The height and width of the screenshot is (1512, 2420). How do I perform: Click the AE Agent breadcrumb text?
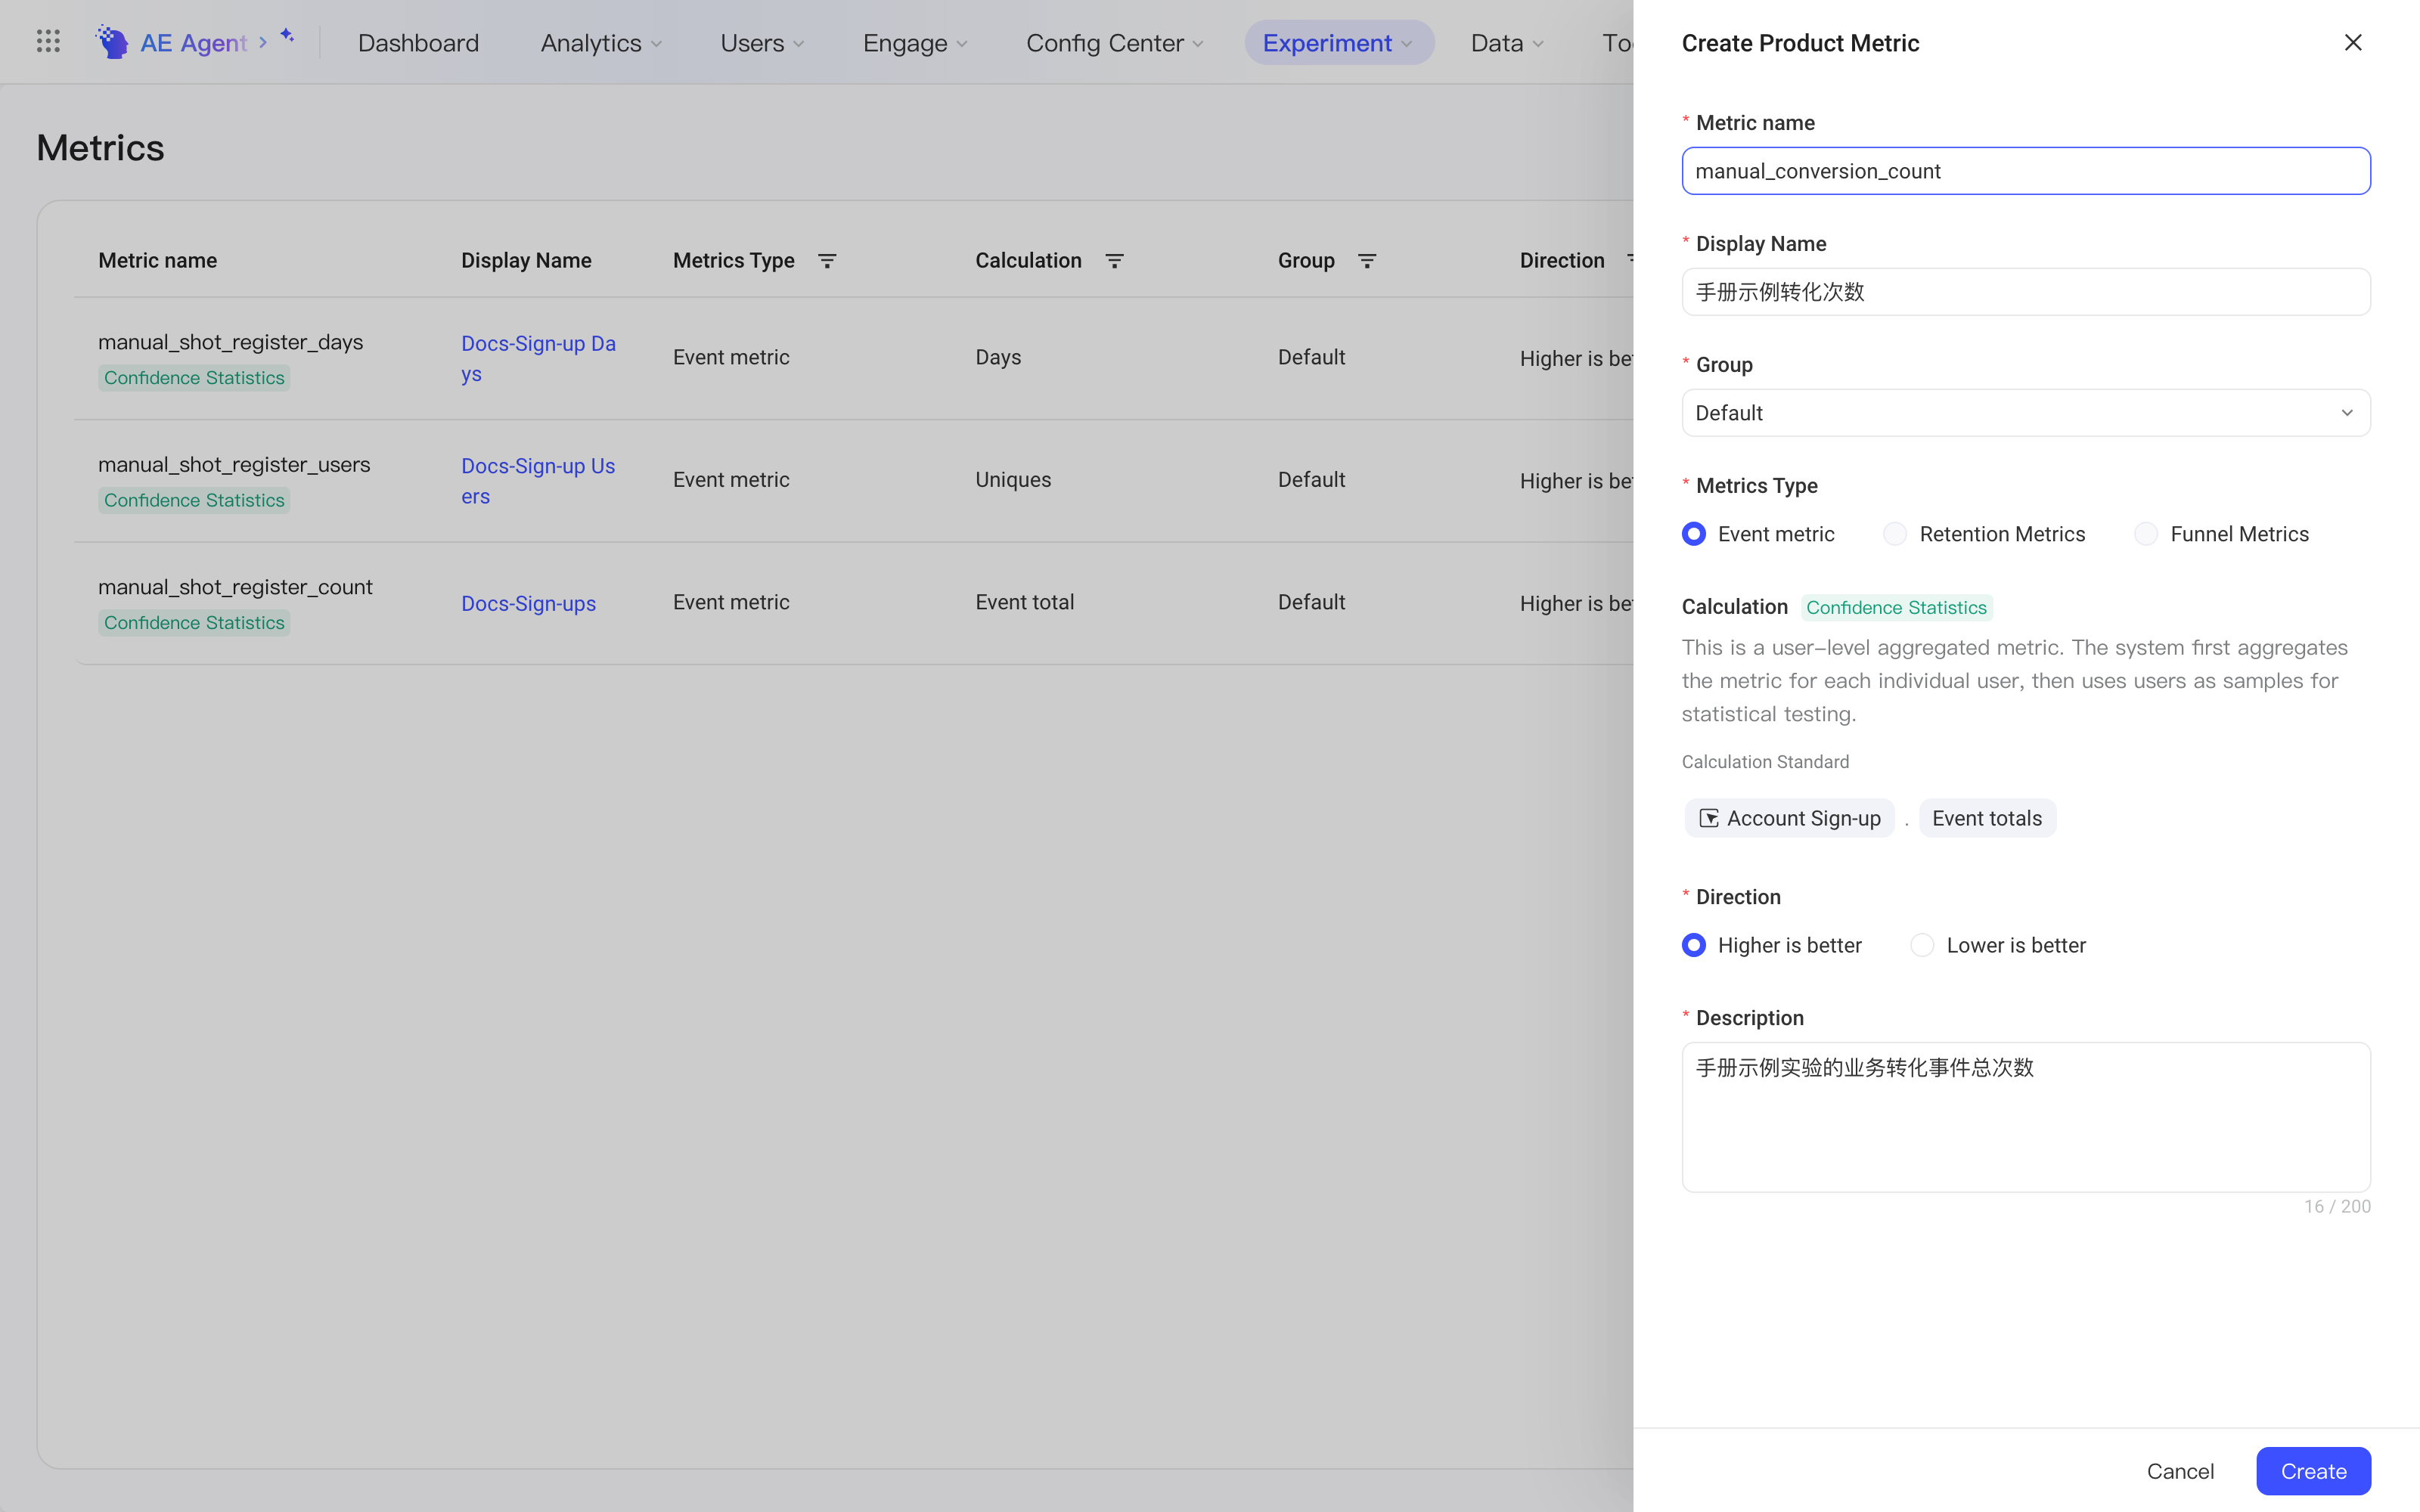click(x=193, y=43)
